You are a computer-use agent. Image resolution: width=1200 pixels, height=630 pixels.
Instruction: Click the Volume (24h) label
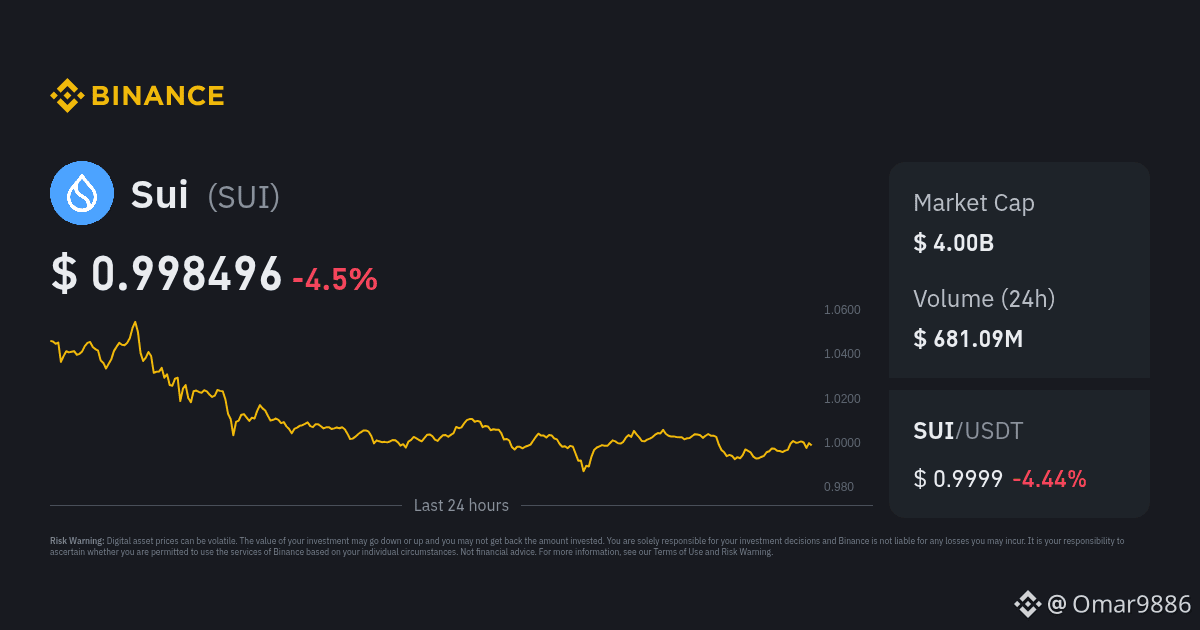tap(984, 298)
